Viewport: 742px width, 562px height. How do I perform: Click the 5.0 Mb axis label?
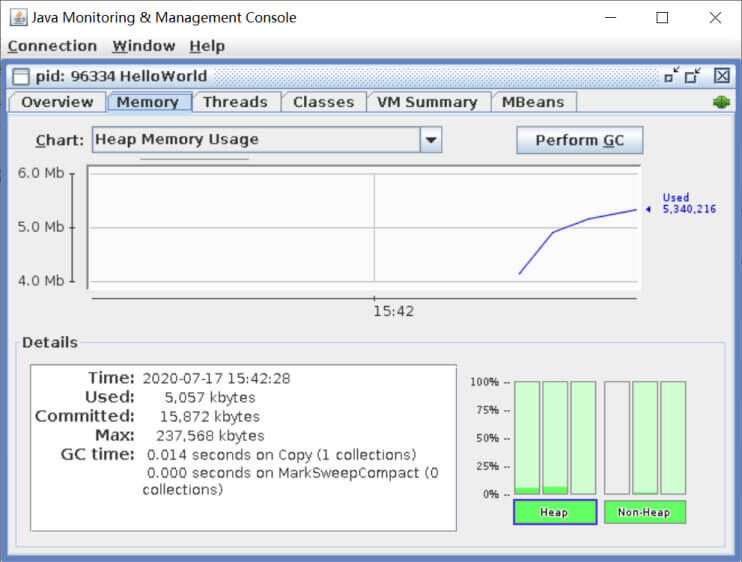41,227
